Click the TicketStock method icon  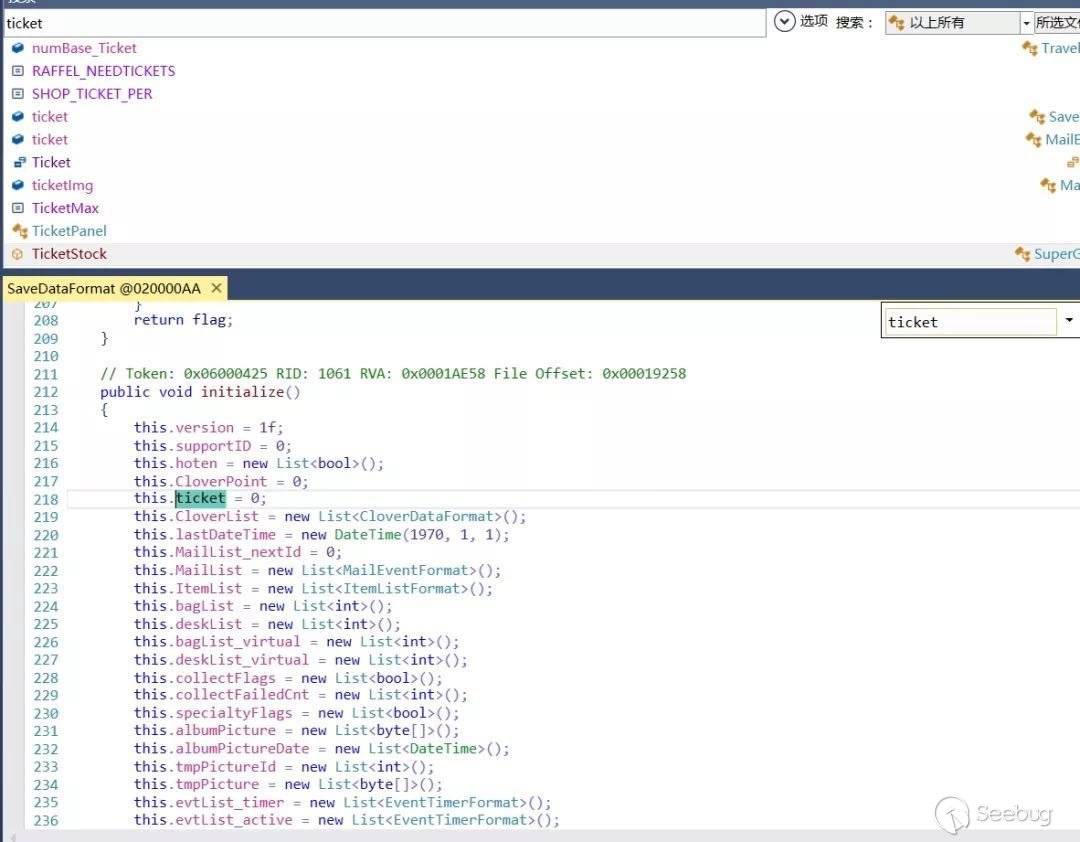pos(17,254)
